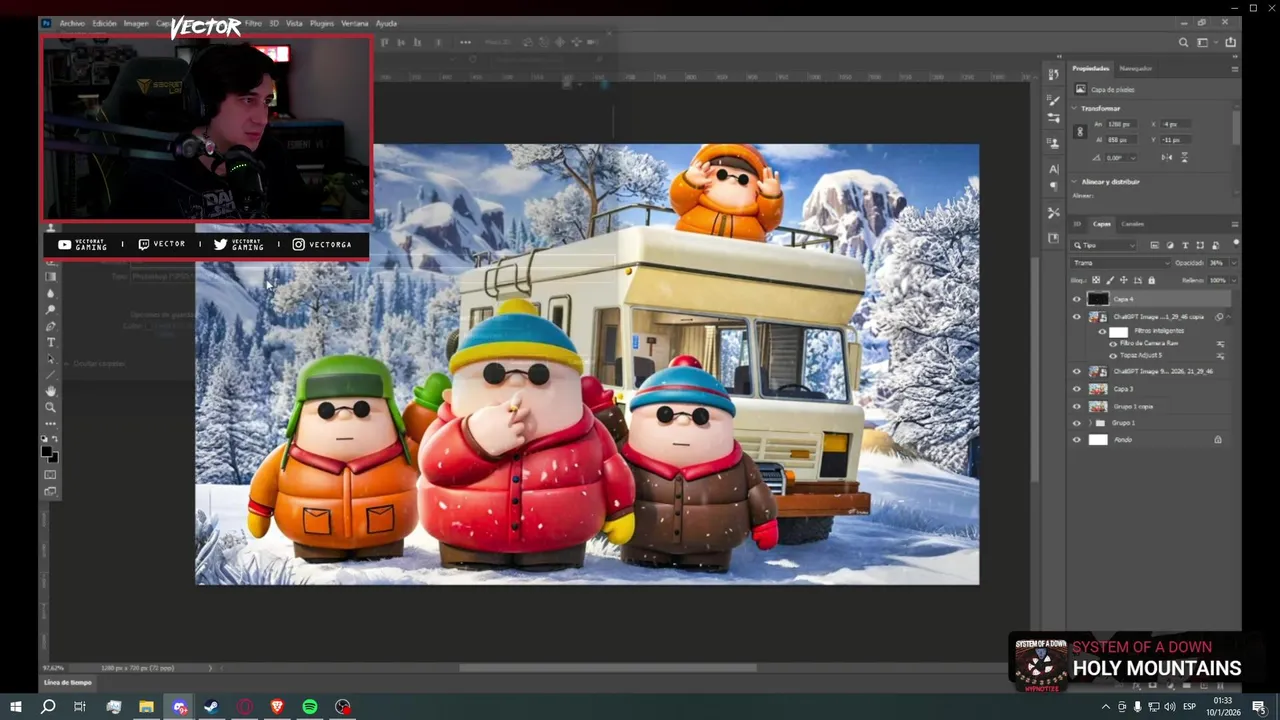This screenshot has width=1280, height=720.
Task: Collapse smart filters list on copia layer
Action: 1228,317
